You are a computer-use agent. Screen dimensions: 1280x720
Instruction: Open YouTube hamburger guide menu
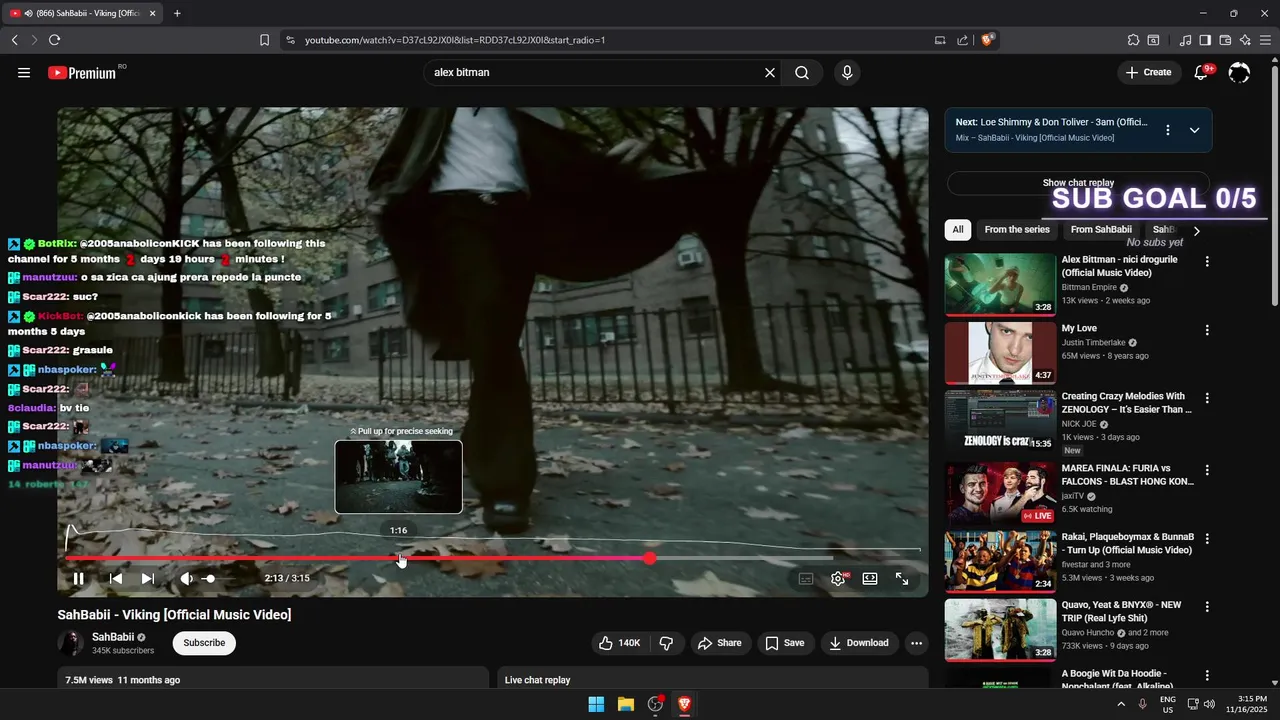[24, 72]
